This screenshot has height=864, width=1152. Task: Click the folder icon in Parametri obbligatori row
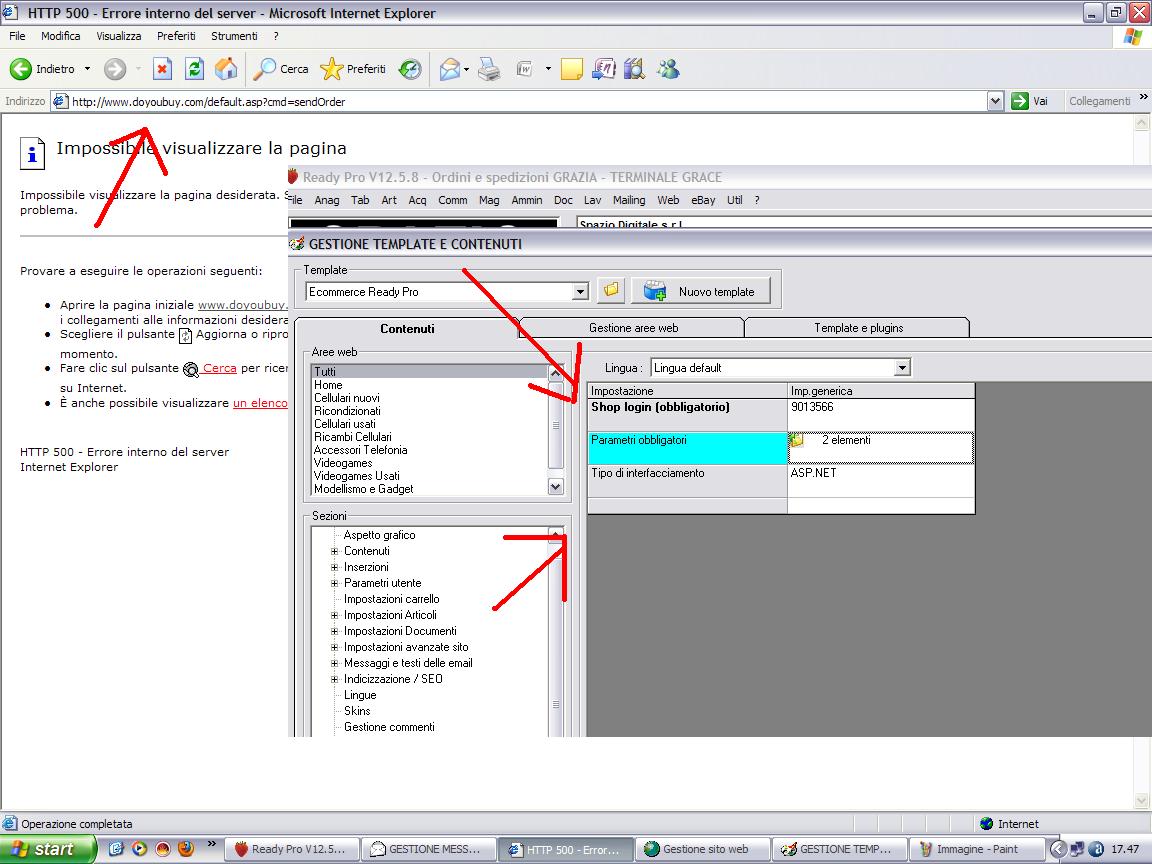797,440
